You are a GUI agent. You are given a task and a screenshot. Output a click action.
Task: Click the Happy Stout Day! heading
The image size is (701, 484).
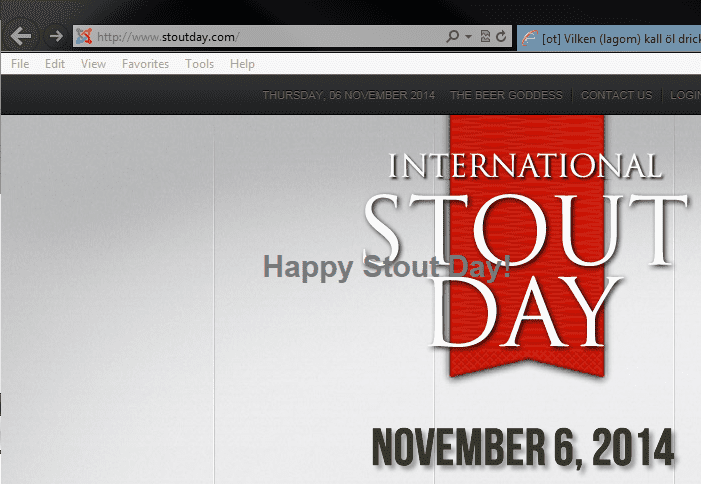point(387,267)
